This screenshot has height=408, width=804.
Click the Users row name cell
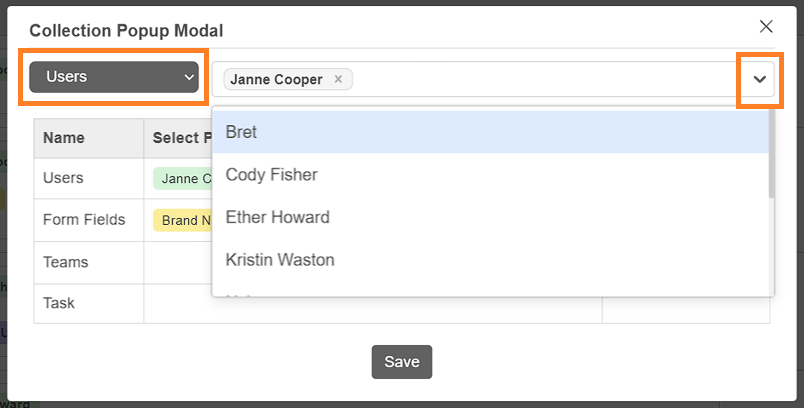(89, 178)
